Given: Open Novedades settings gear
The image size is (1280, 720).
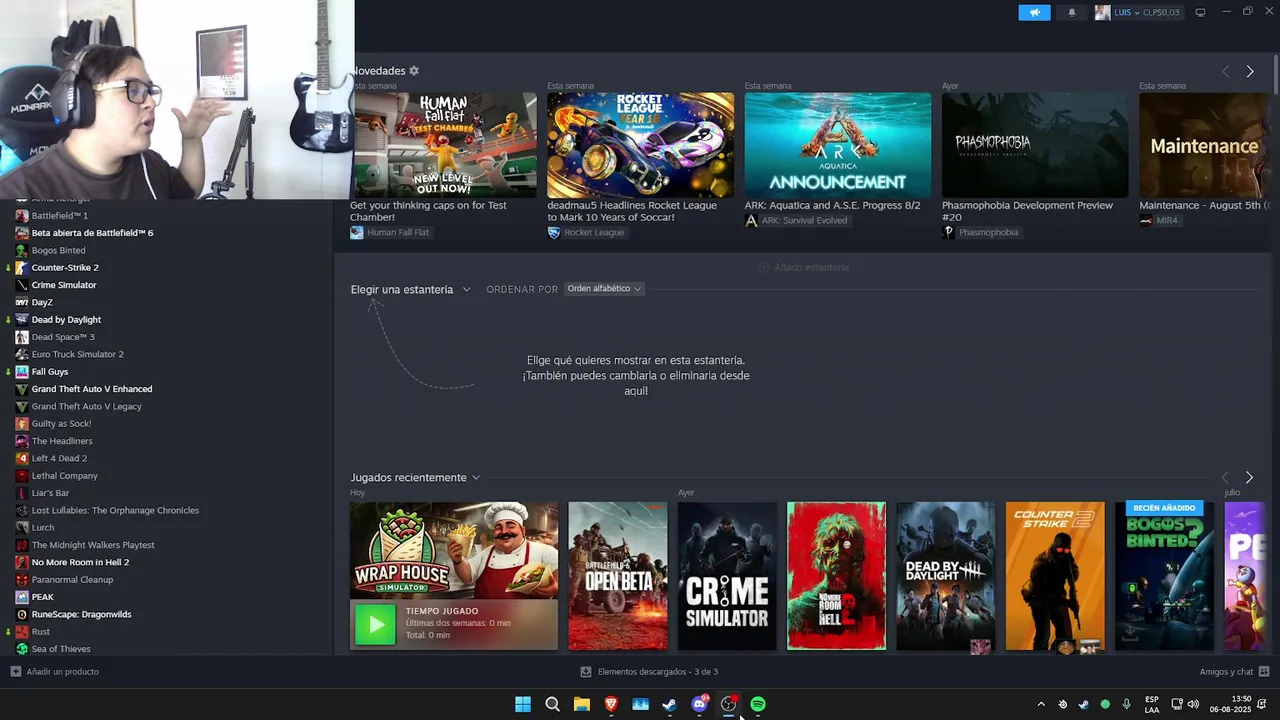Looking at the screenshot, I should [x=414, y=71].
